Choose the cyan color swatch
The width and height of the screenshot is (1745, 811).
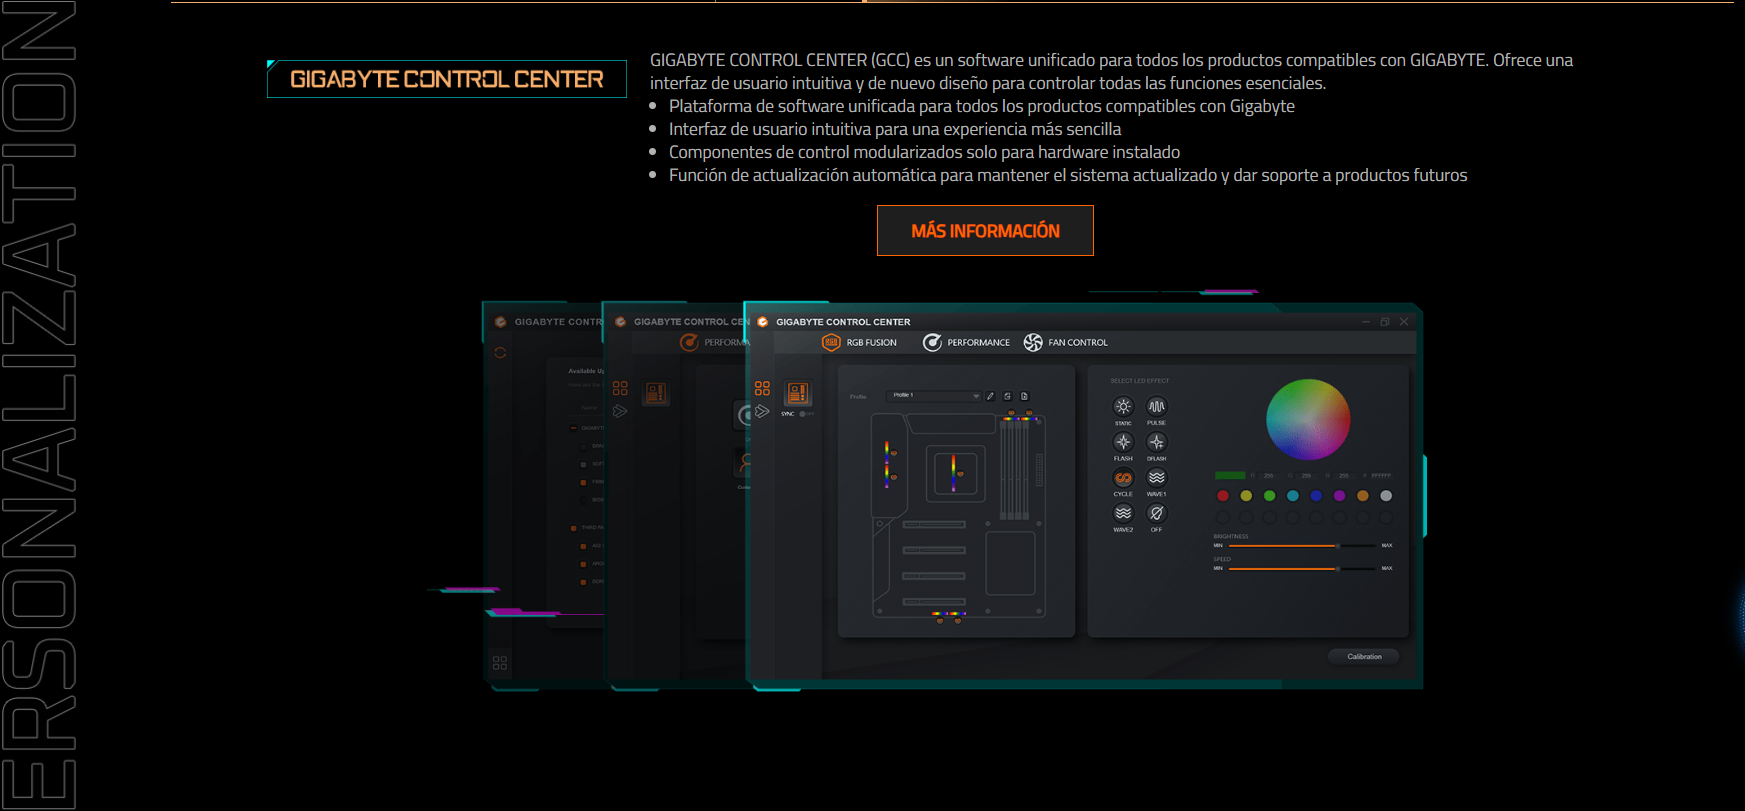coord(1293,496)
